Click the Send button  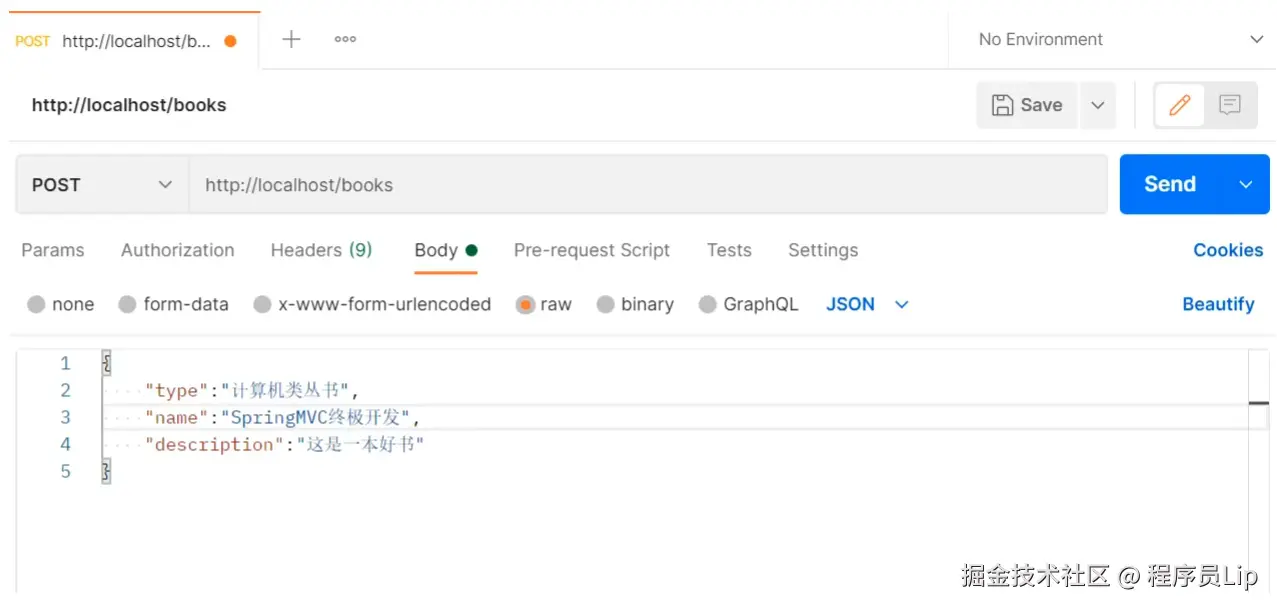[1170, 184]
